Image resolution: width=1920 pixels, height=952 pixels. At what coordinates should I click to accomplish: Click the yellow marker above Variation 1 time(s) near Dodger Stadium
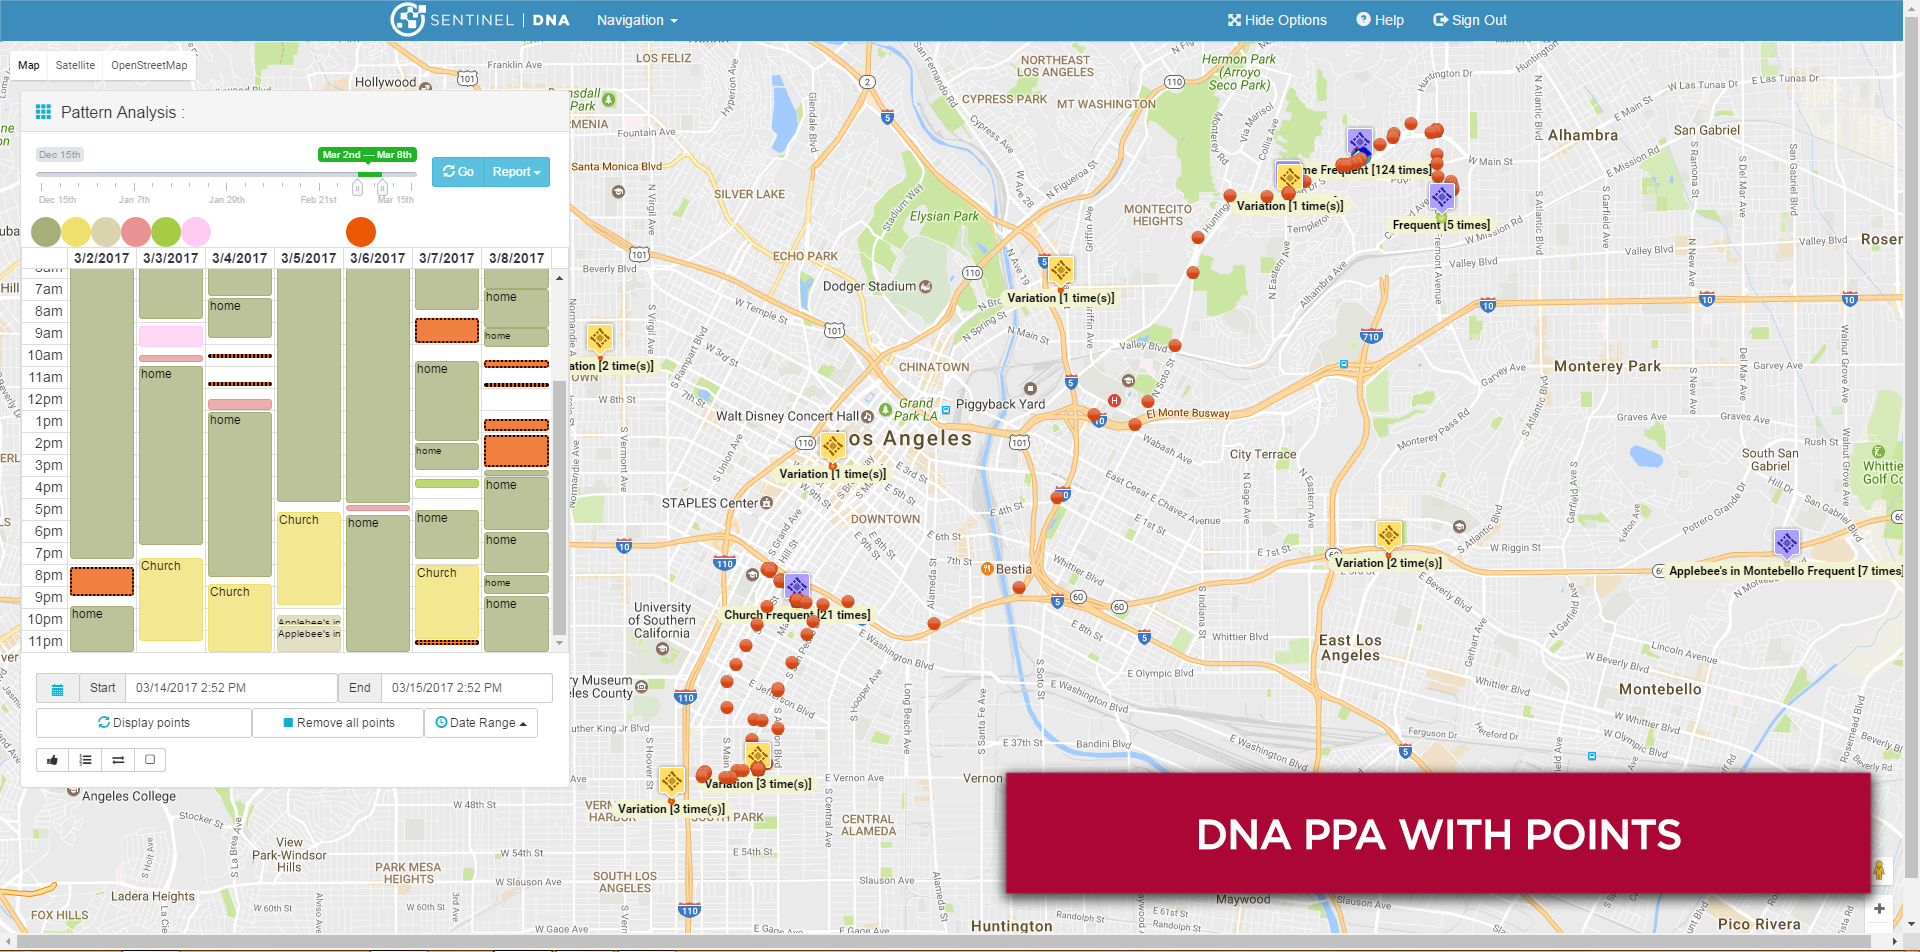(x=1061, y=271)
